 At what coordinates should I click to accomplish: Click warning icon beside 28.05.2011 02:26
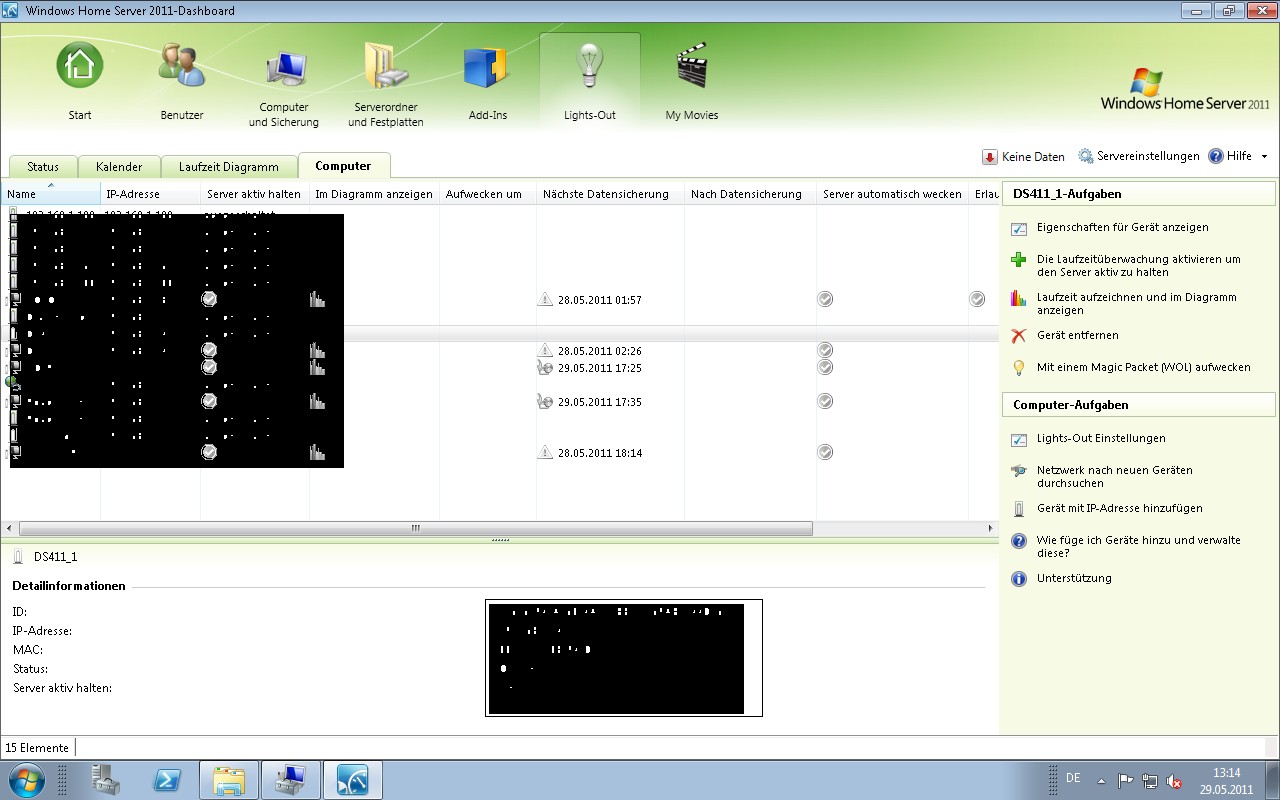click(x=545, y=350)
